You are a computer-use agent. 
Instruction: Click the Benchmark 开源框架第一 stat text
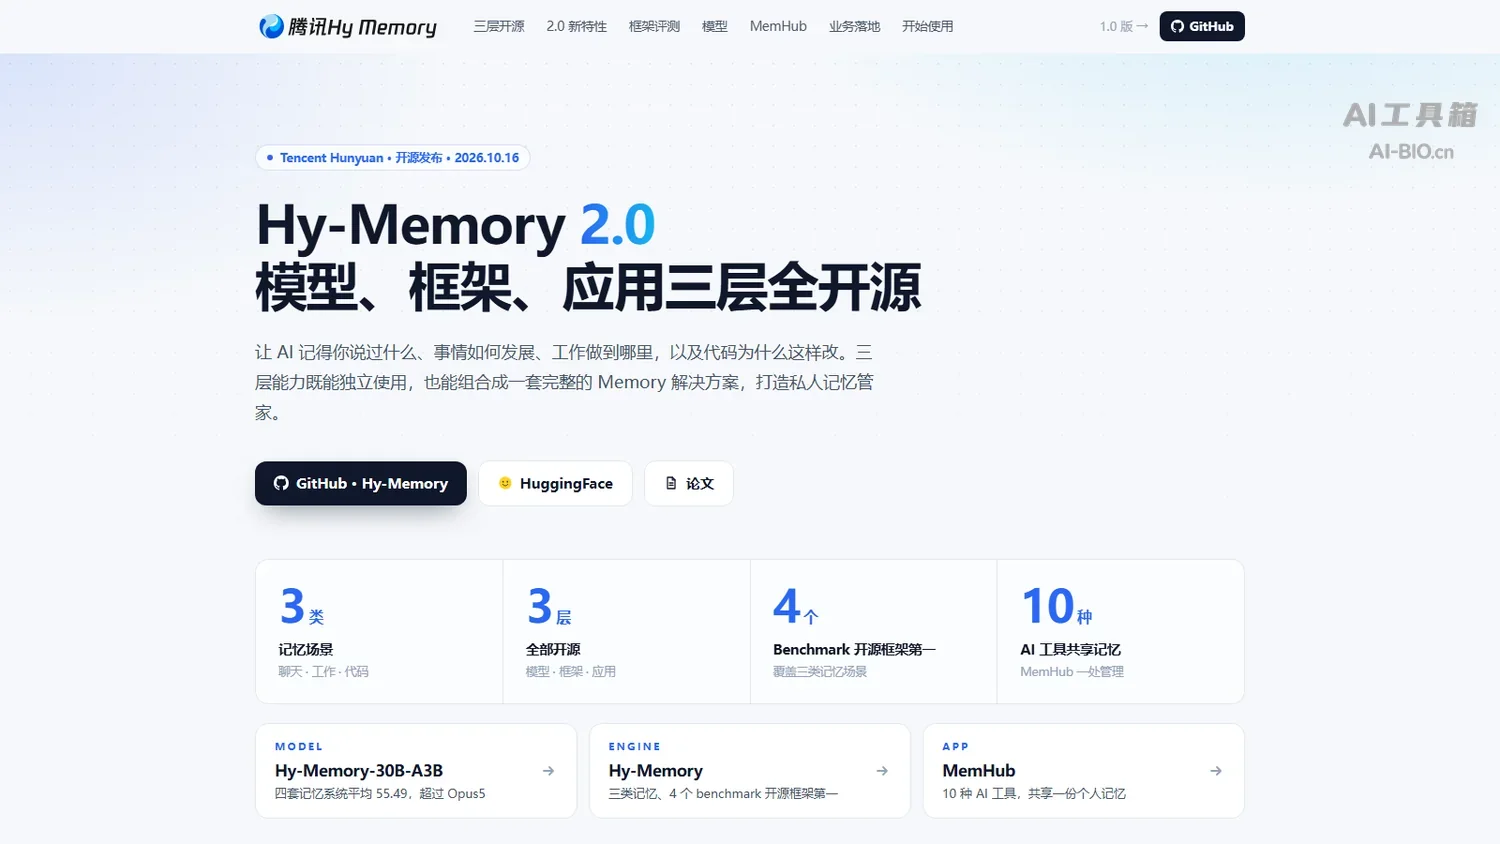point(854,649)
